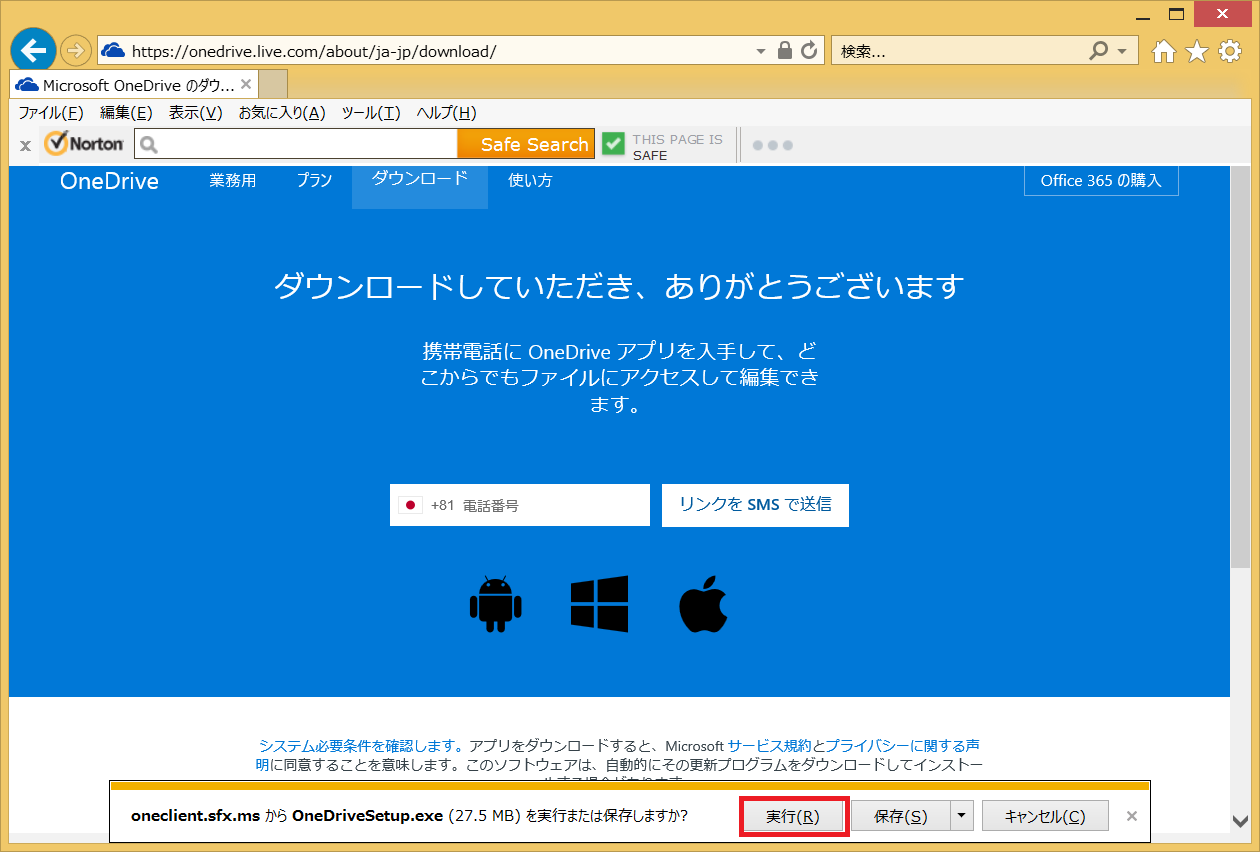Click the vertical scrollbar down arrow
The height and width of the screenshot is (852, 1260).
[x=1240, y=822]
